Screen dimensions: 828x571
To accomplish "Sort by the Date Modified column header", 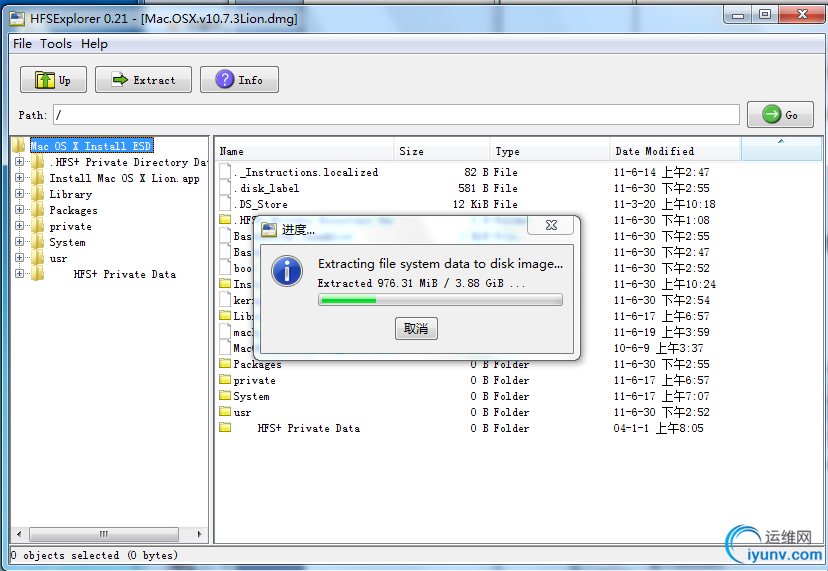I will coord(675,151).
